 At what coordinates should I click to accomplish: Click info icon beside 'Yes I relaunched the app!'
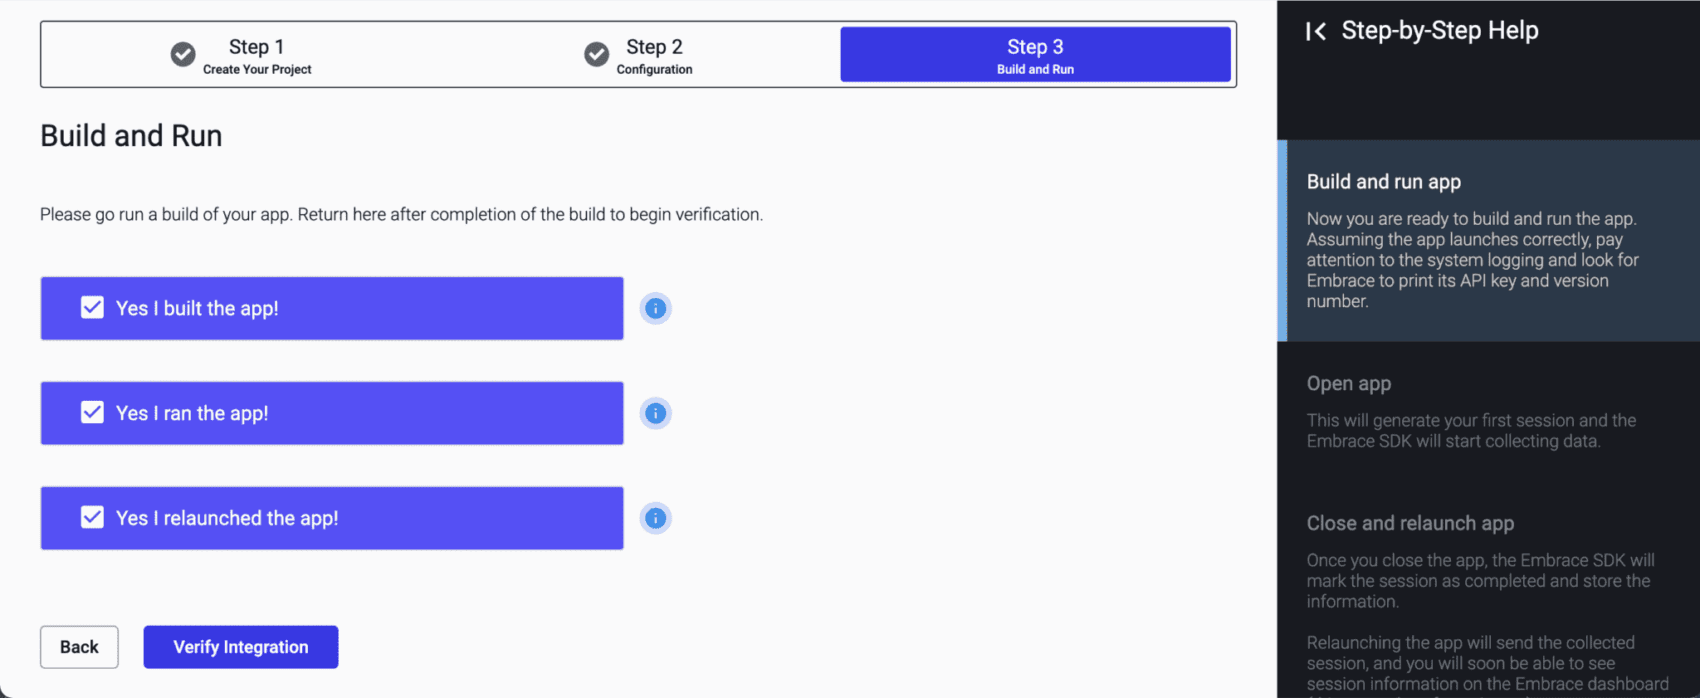click(x=655, y=518)
